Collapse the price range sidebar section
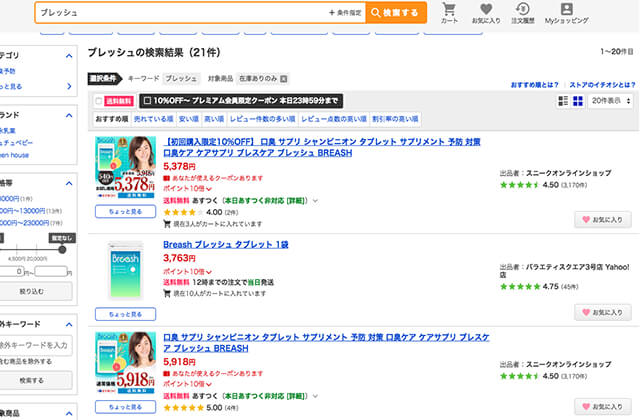The height and width of the screenshot is (420, 640). pos(69,183)
